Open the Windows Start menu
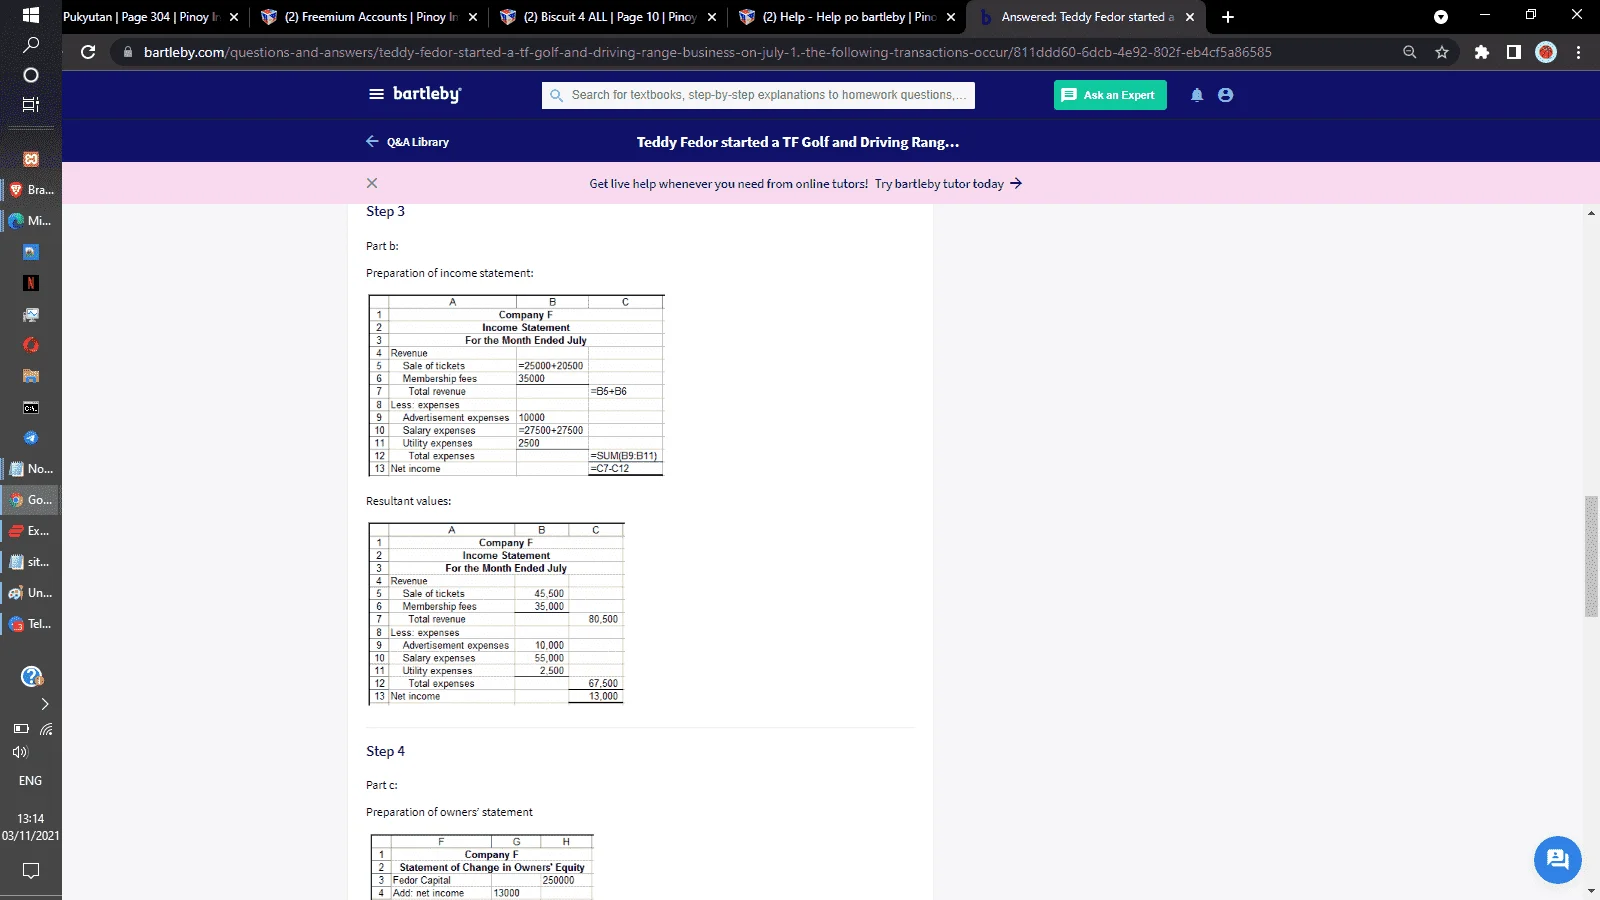1600x900 pixels. 31,15
